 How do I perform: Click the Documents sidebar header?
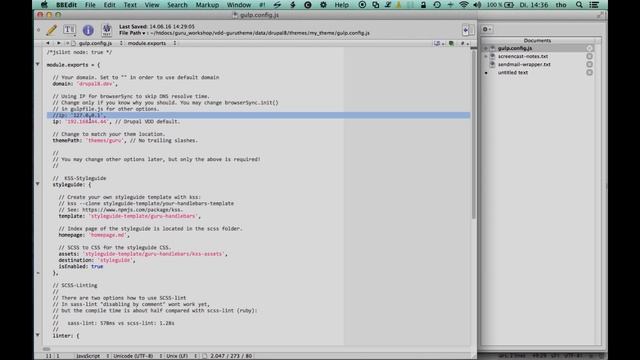pos(537,40)
